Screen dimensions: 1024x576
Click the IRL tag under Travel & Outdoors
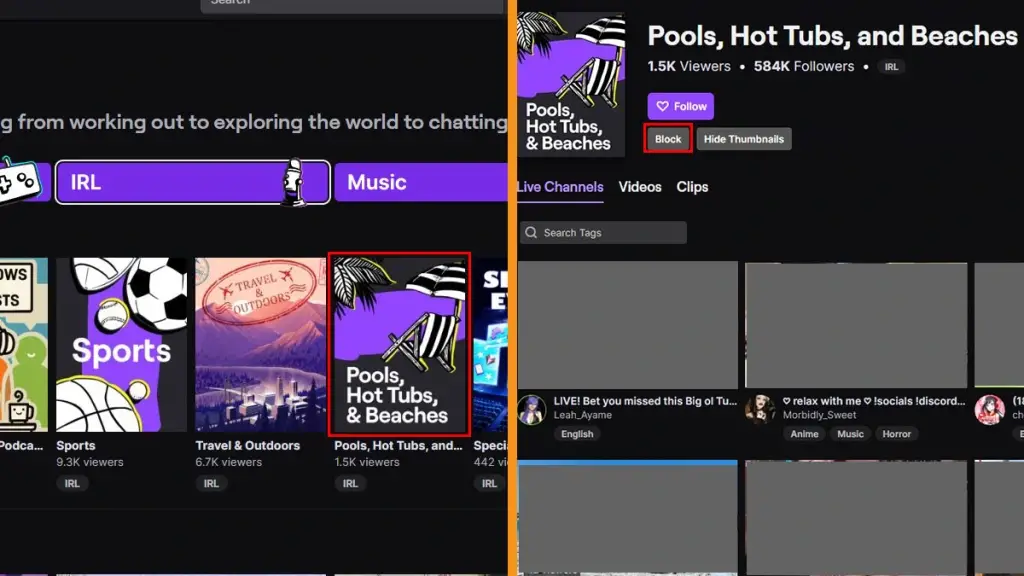pyautogui.click(x=211, y=483)
